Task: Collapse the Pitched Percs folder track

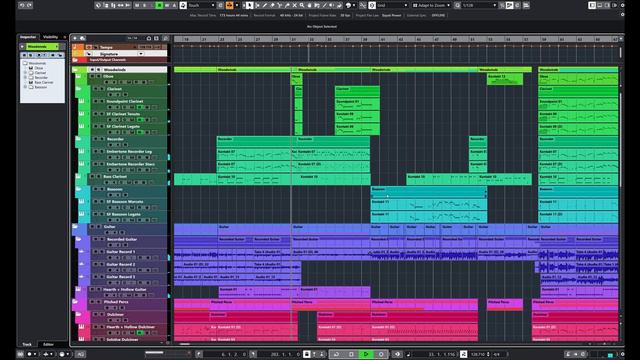Action: tap(75, 302)
